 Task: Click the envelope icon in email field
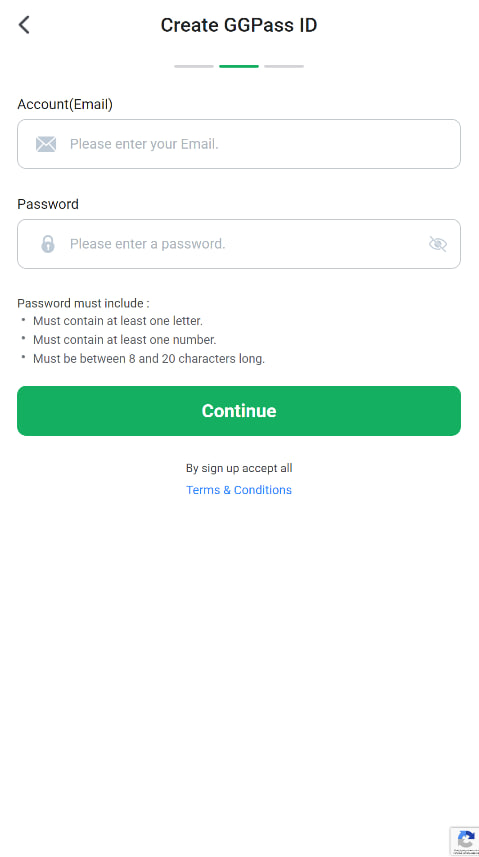[x=46, y=144]
